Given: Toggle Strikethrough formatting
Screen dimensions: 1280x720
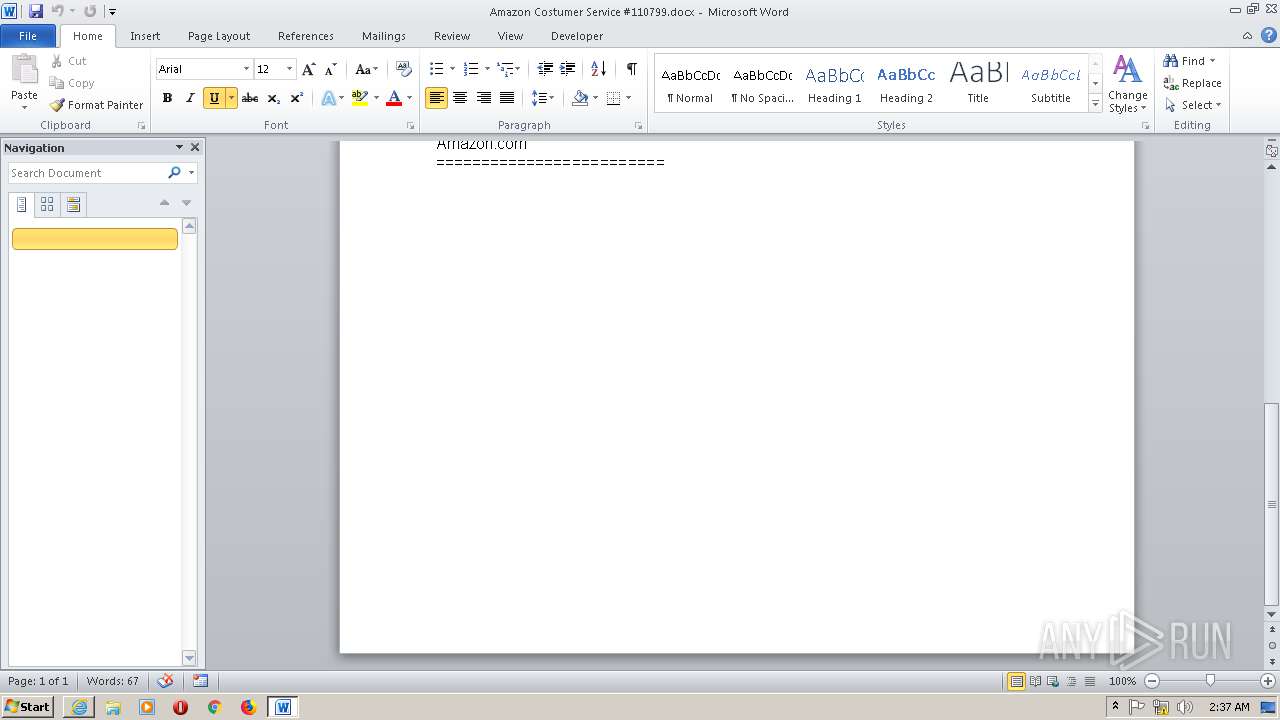Looking at the screenshot, I should tap(250, 98).
